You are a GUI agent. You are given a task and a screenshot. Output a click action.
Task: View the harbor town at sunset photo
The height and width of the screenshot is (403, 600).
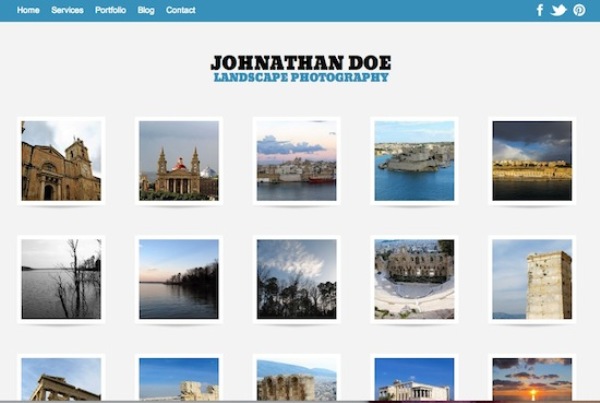coord(297,161)
